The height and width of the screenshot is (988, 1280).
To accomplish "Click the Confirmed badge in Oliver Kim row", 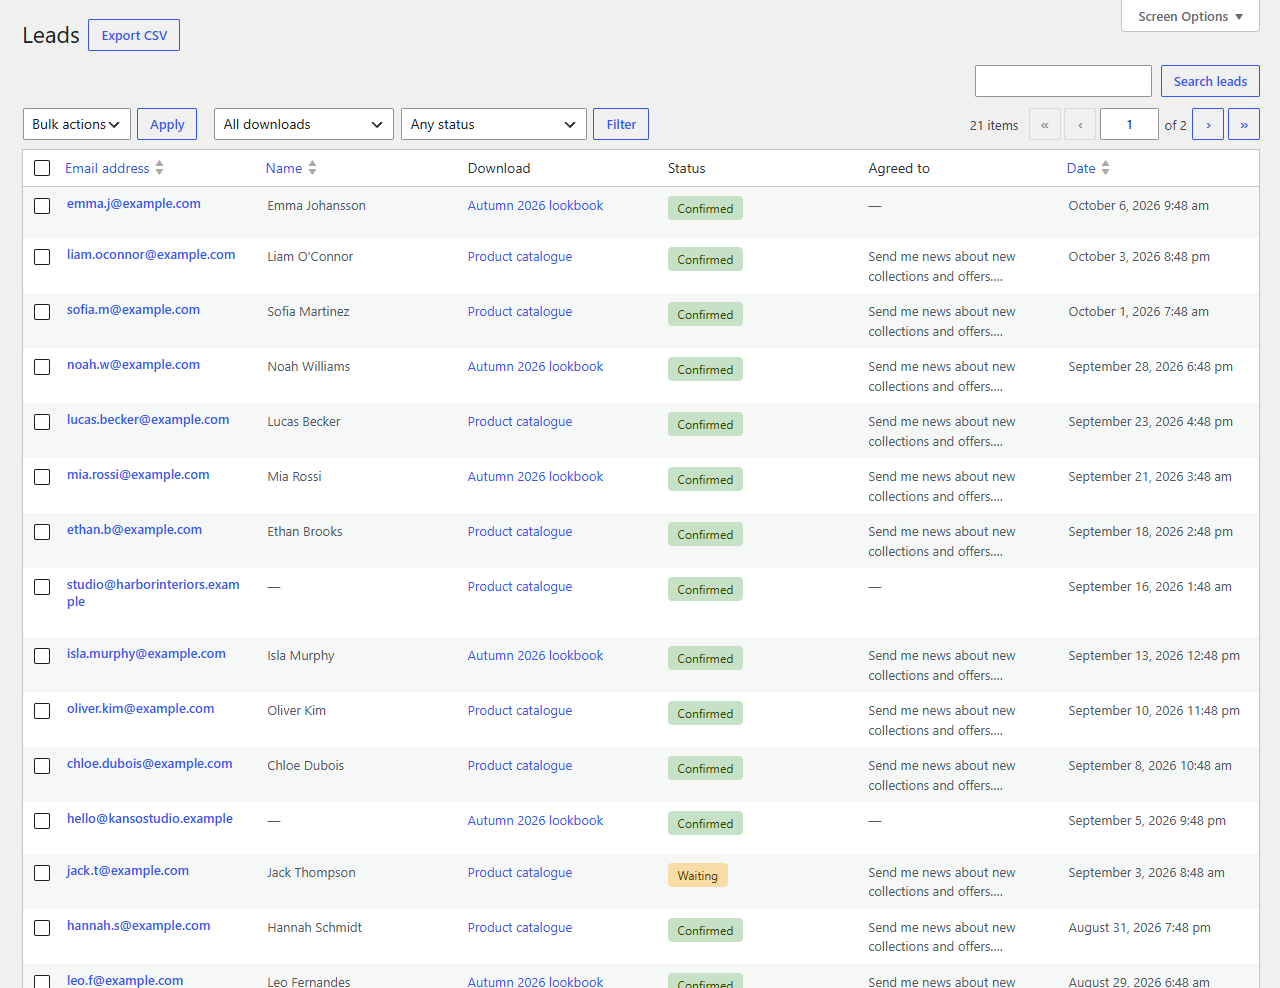I will [x=705, y=713].
